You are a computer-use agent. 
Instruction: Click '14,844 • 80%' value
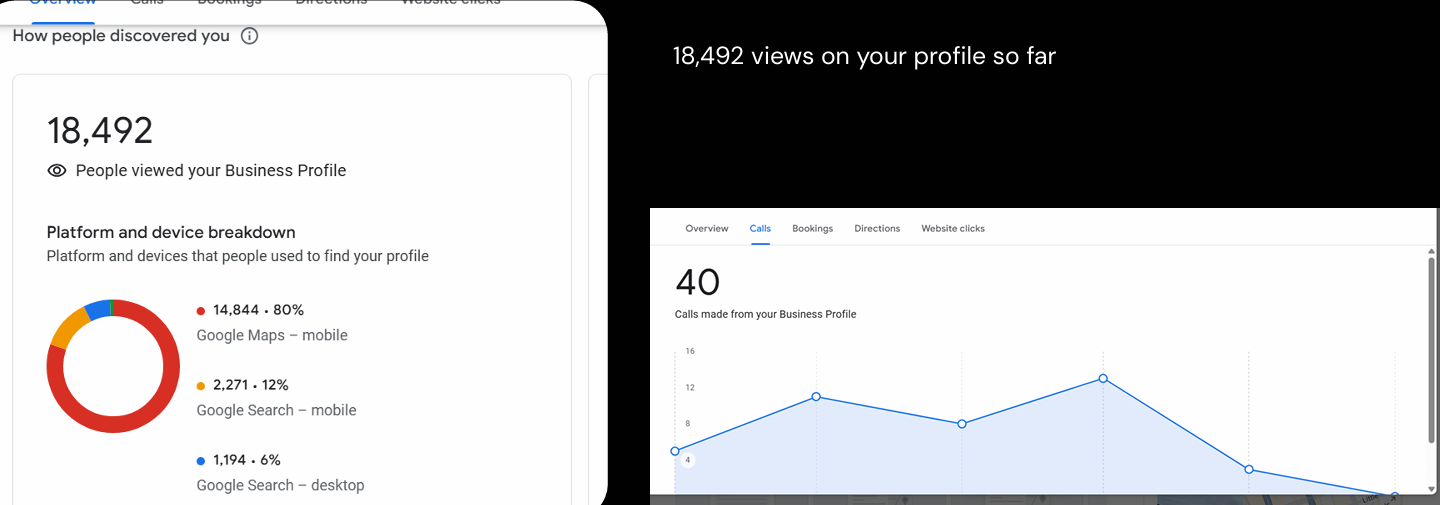[258, 310]
